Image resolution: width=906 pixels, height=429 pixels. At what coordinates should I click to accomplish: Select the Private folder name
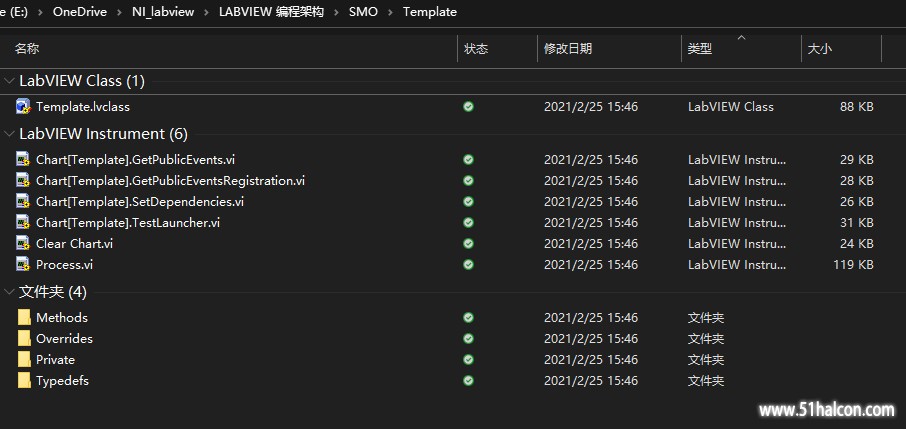(x=55, y=359)
